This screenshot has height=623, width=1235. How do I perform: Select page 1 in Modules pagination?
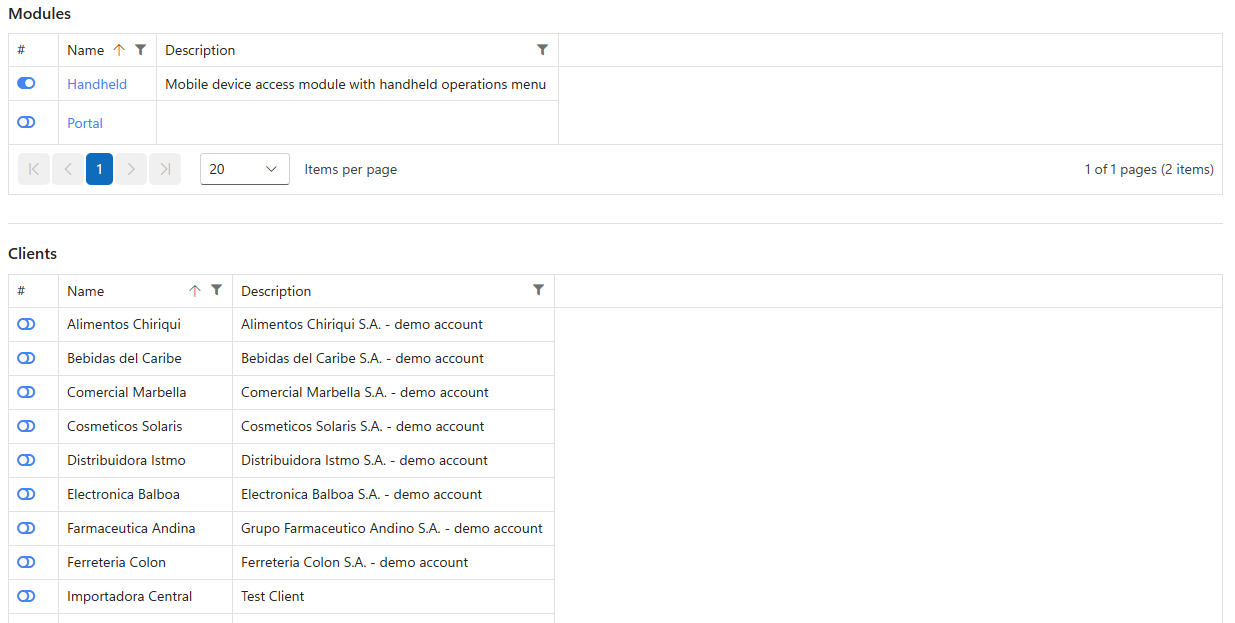pyautogui.click(x=99, y=169)
